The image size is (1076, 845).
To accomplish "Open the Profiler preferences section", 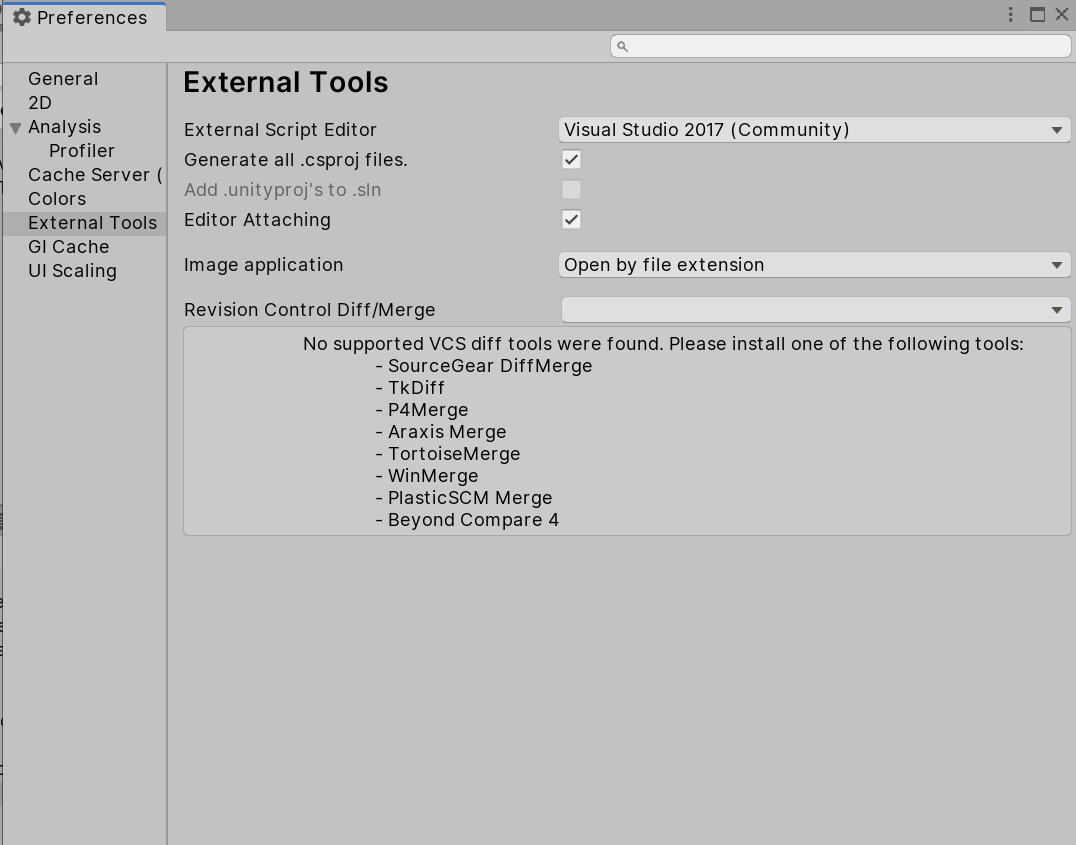I will point(82,151).
